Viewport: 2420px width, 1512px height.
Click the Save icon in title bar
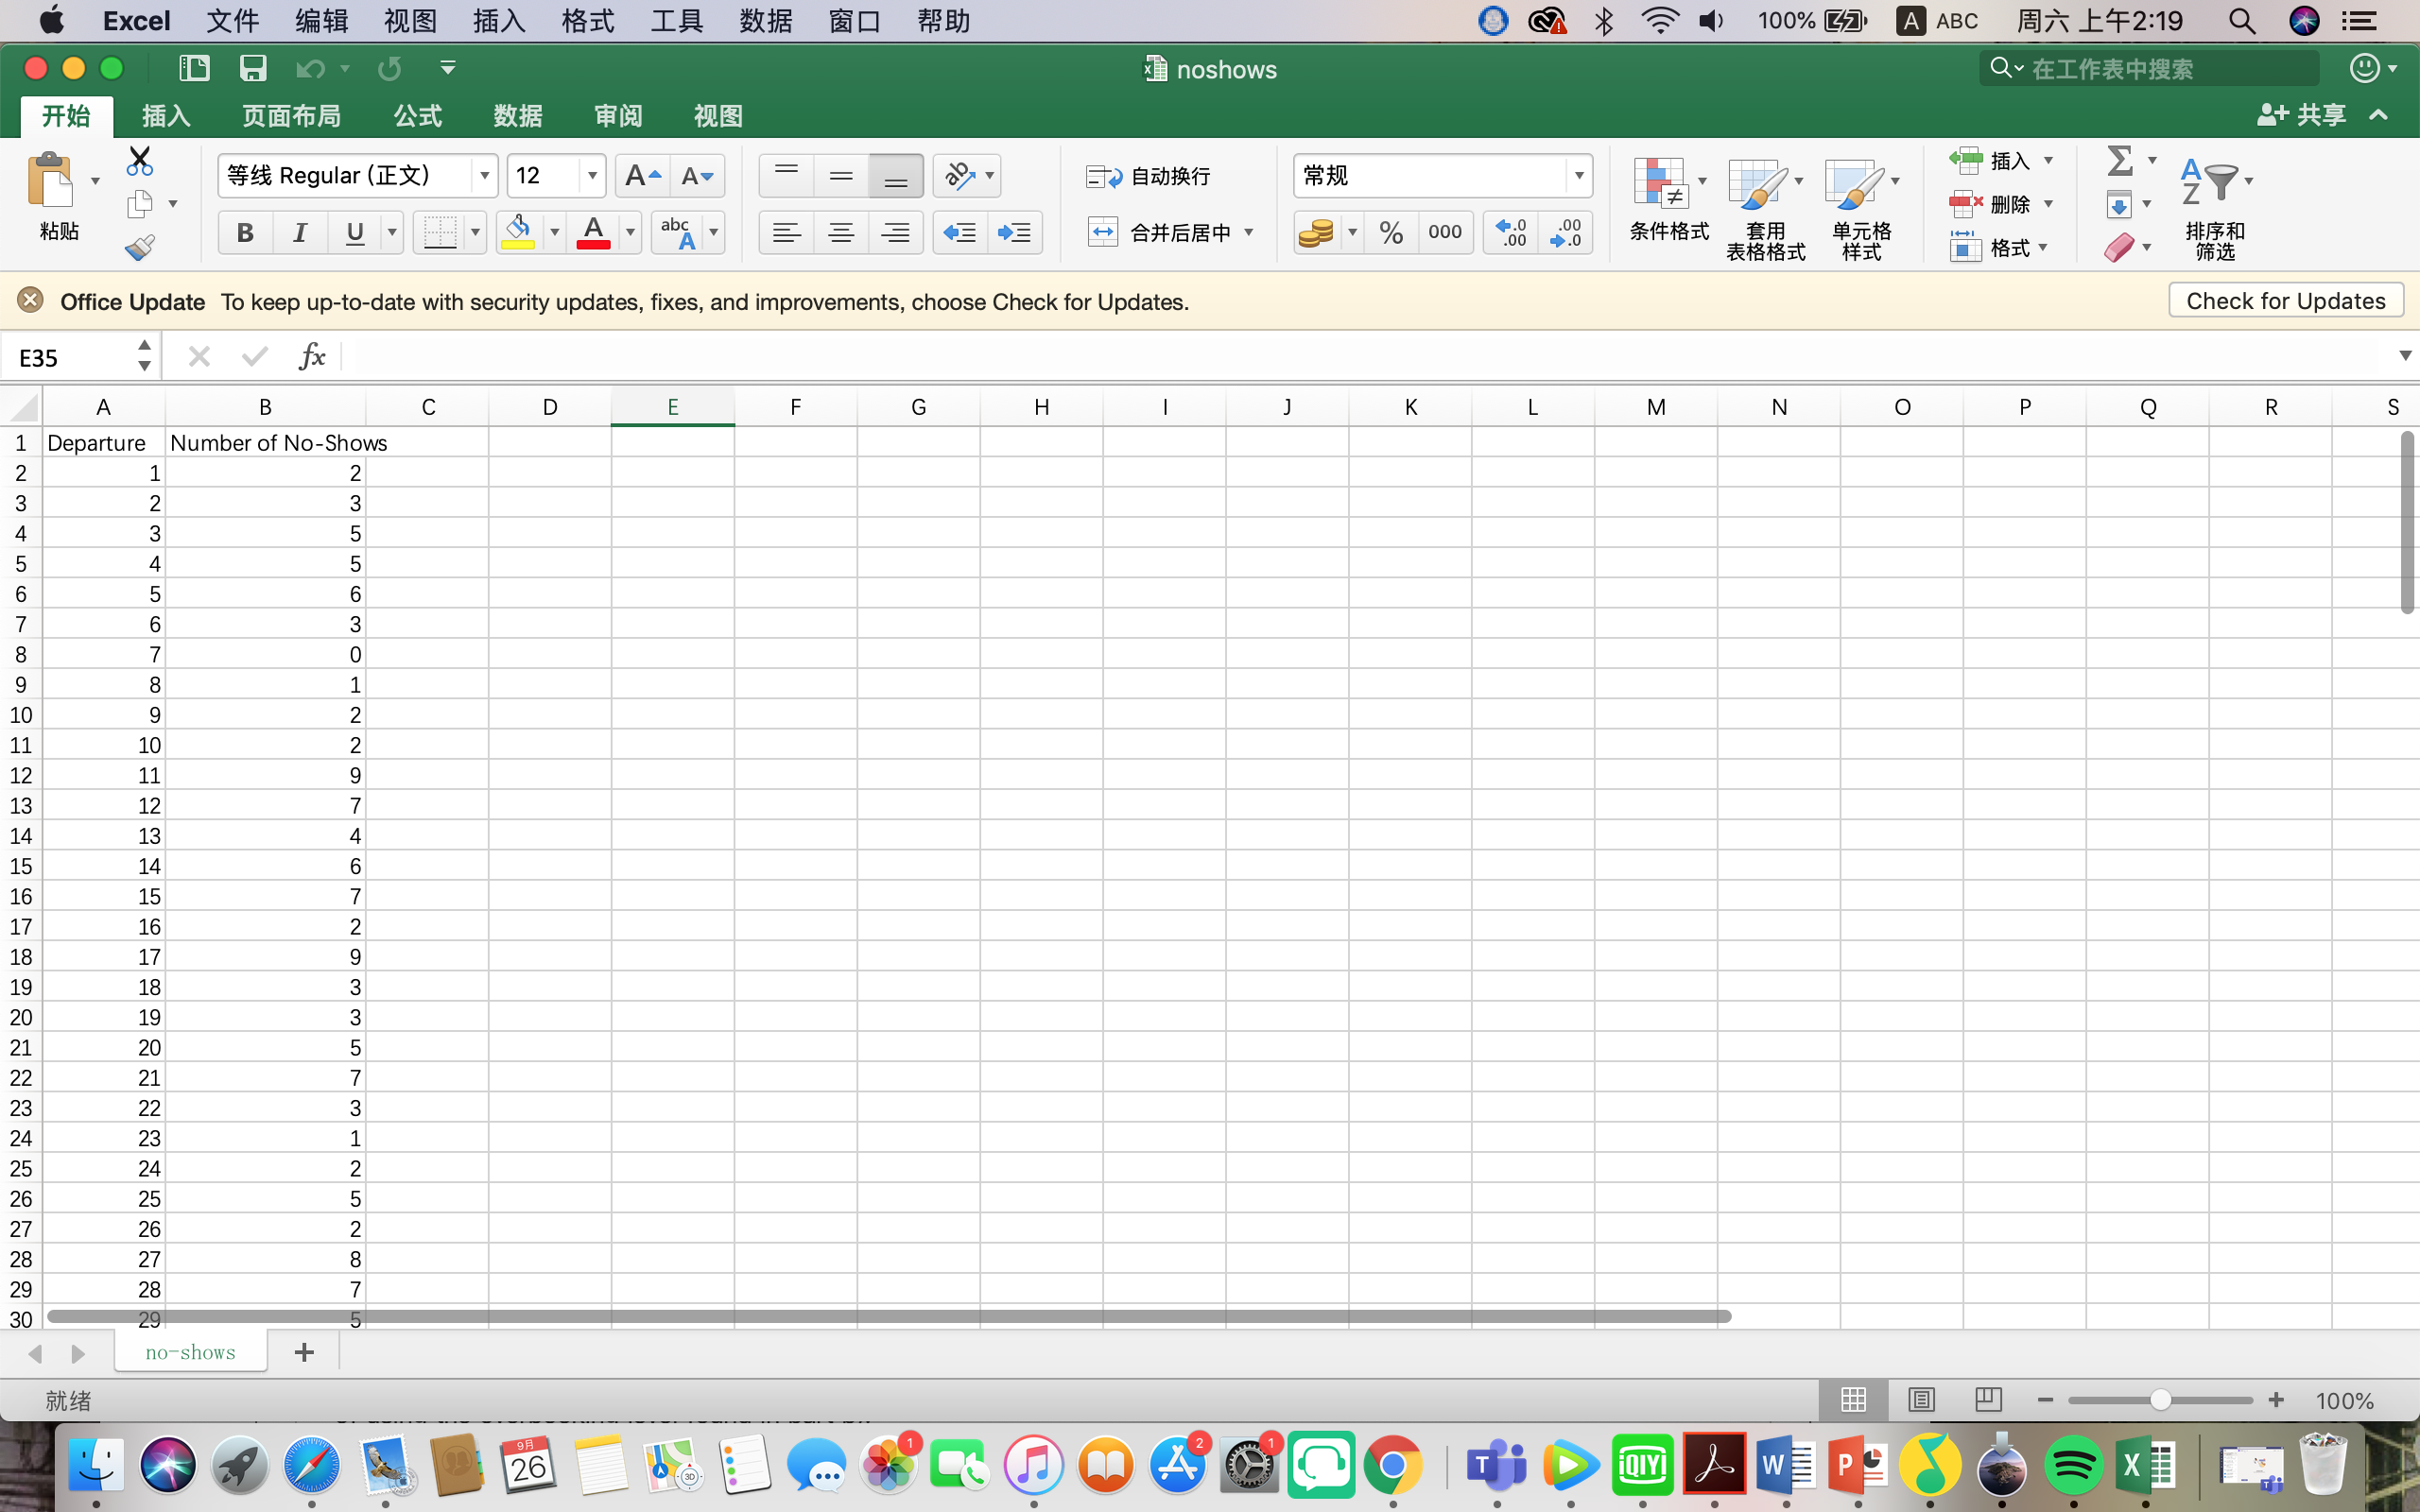point(252,68)
